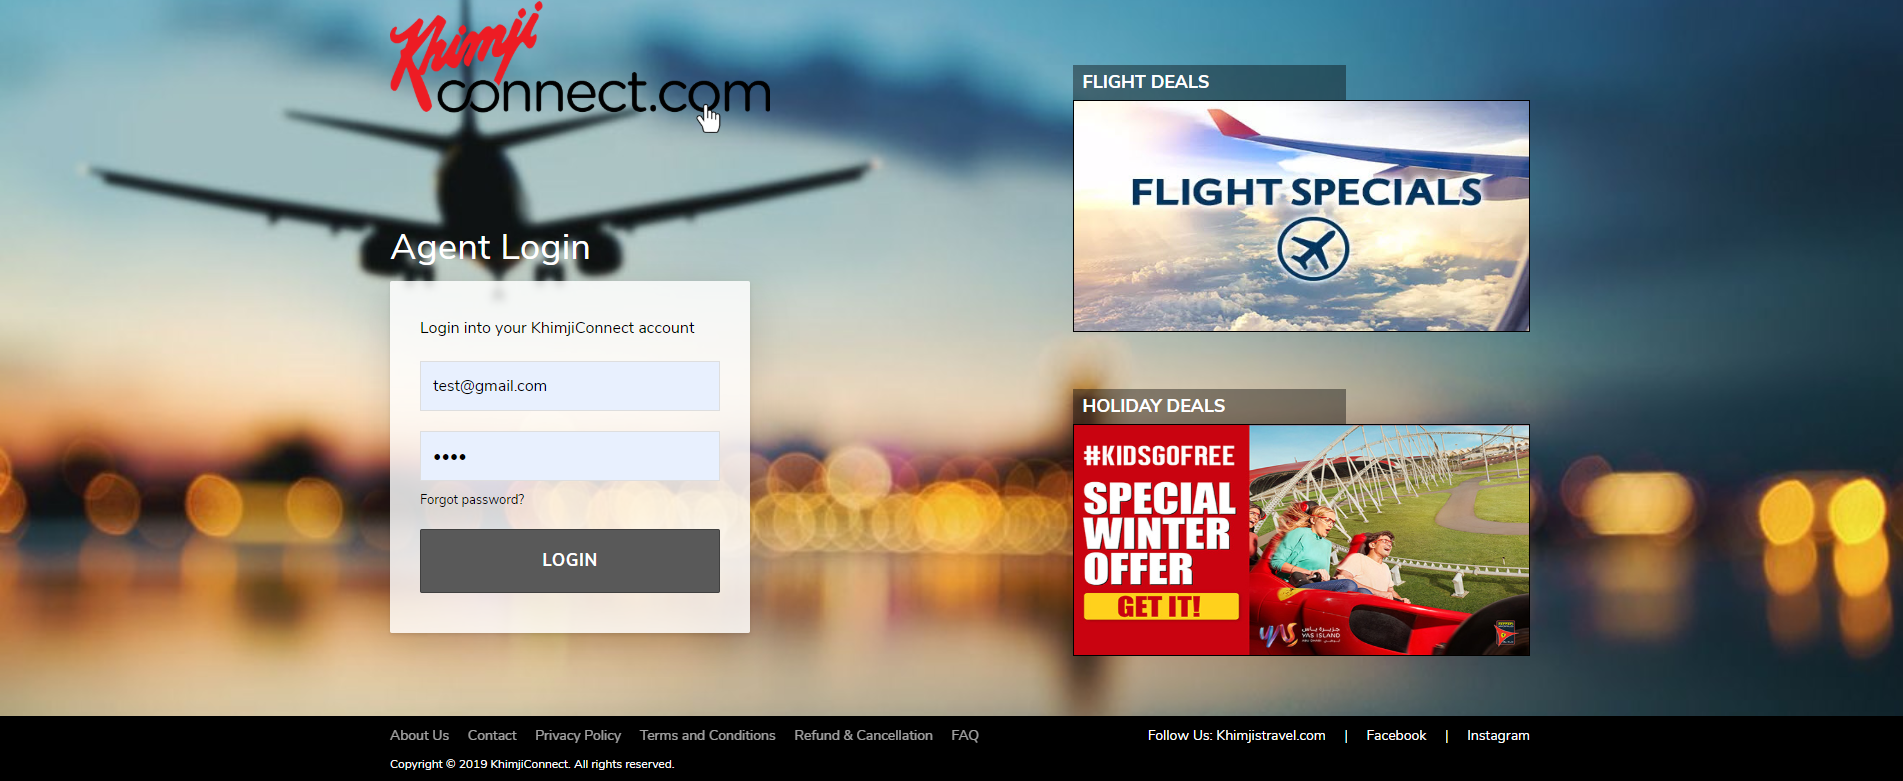The image size is (1903, 781).
Task: Open Refund & Cancellation link
Action: 864,735
